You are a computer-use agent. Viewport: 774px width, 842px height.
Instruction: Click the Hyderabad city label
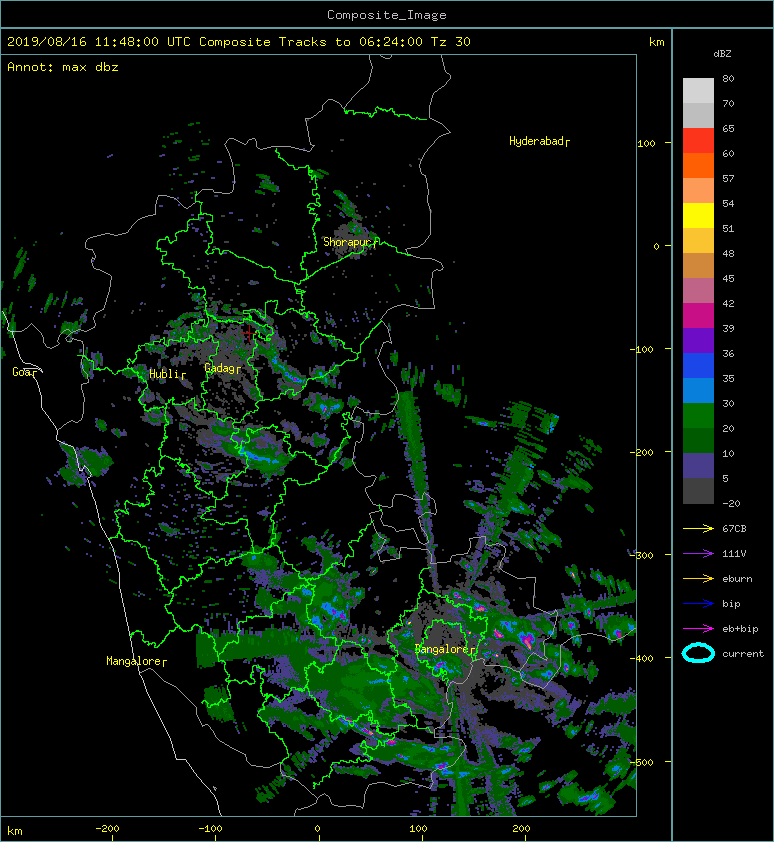click(x=539, y=141)
